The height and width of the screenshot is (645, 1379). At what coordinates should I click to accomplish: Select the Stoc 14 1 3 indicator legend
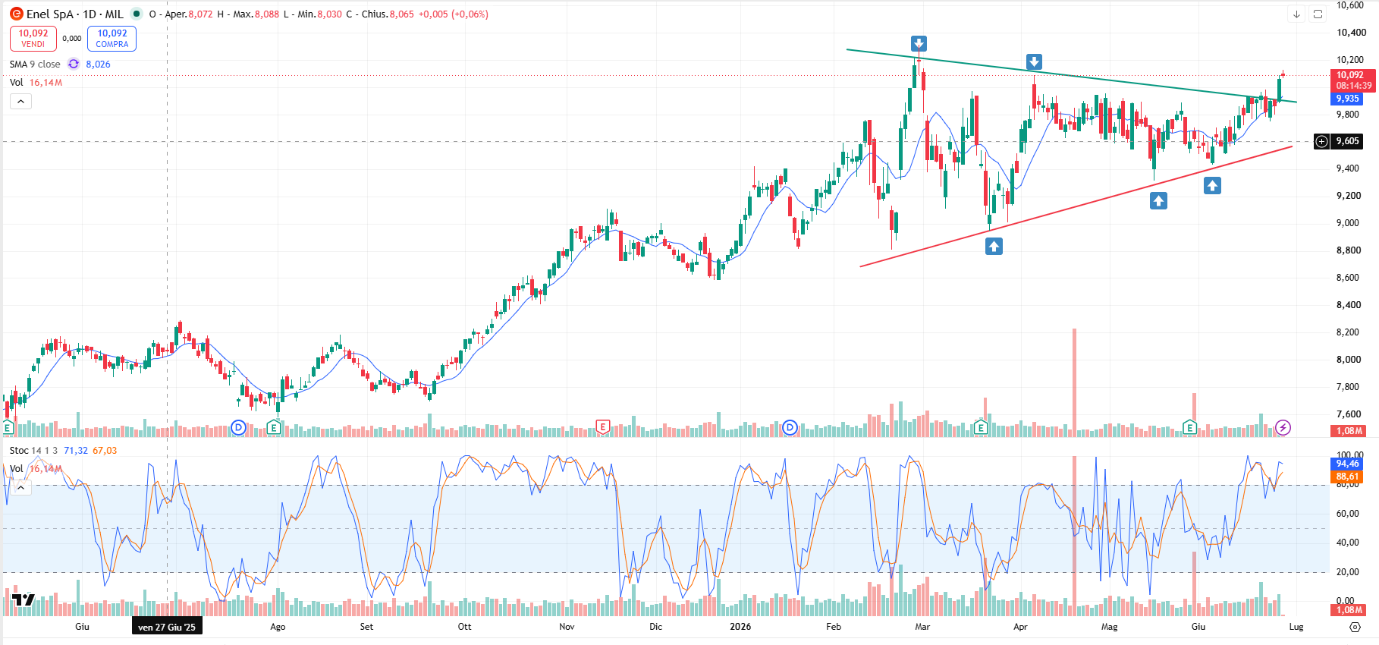pyautogui.click(x=33, y=452)
